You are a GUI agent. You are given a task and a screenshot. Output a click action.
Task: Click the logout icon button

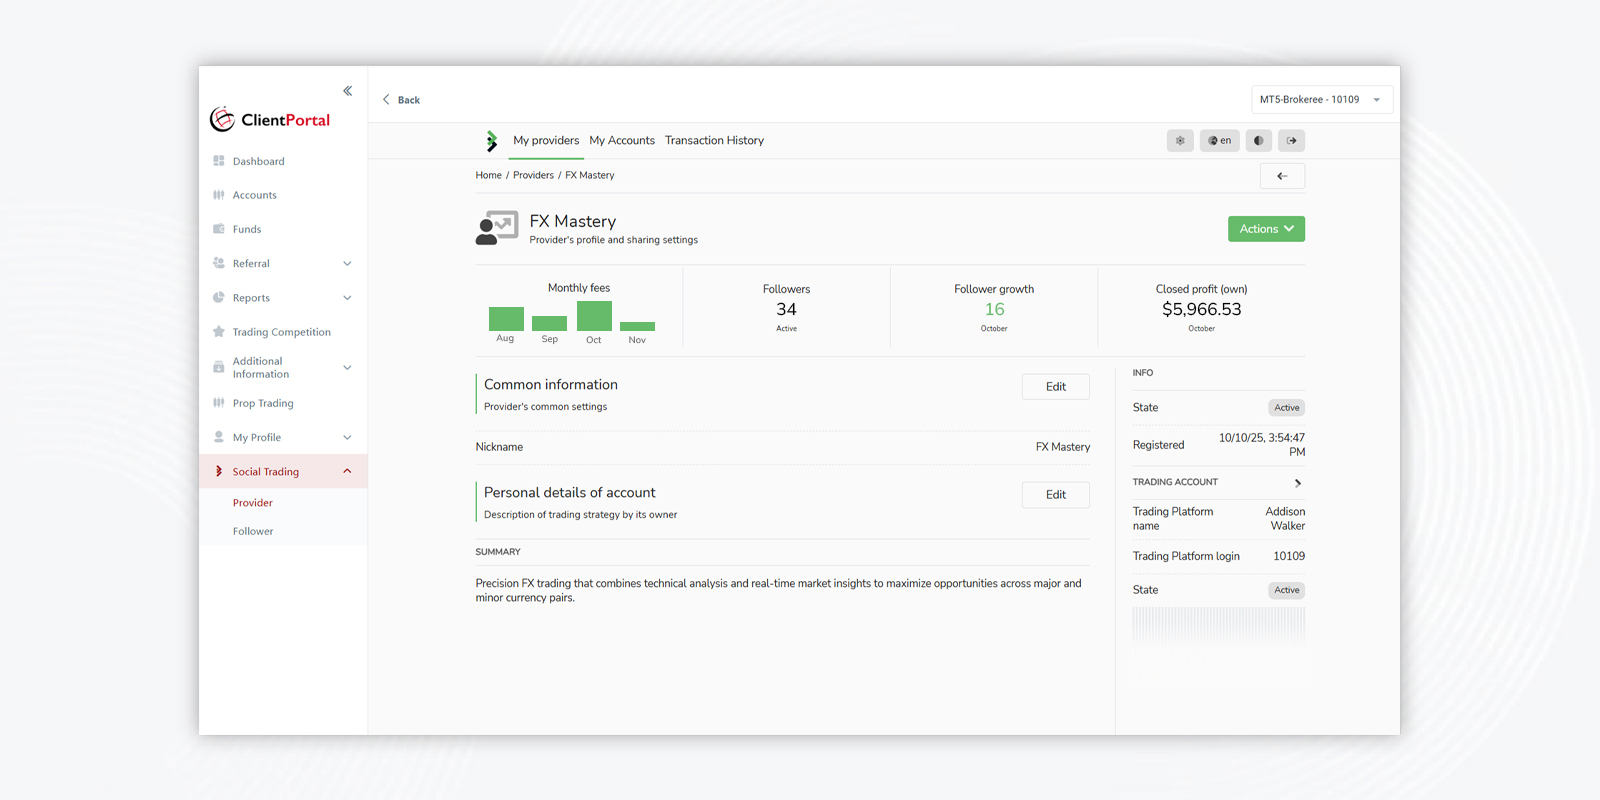tap(1291, 141)
